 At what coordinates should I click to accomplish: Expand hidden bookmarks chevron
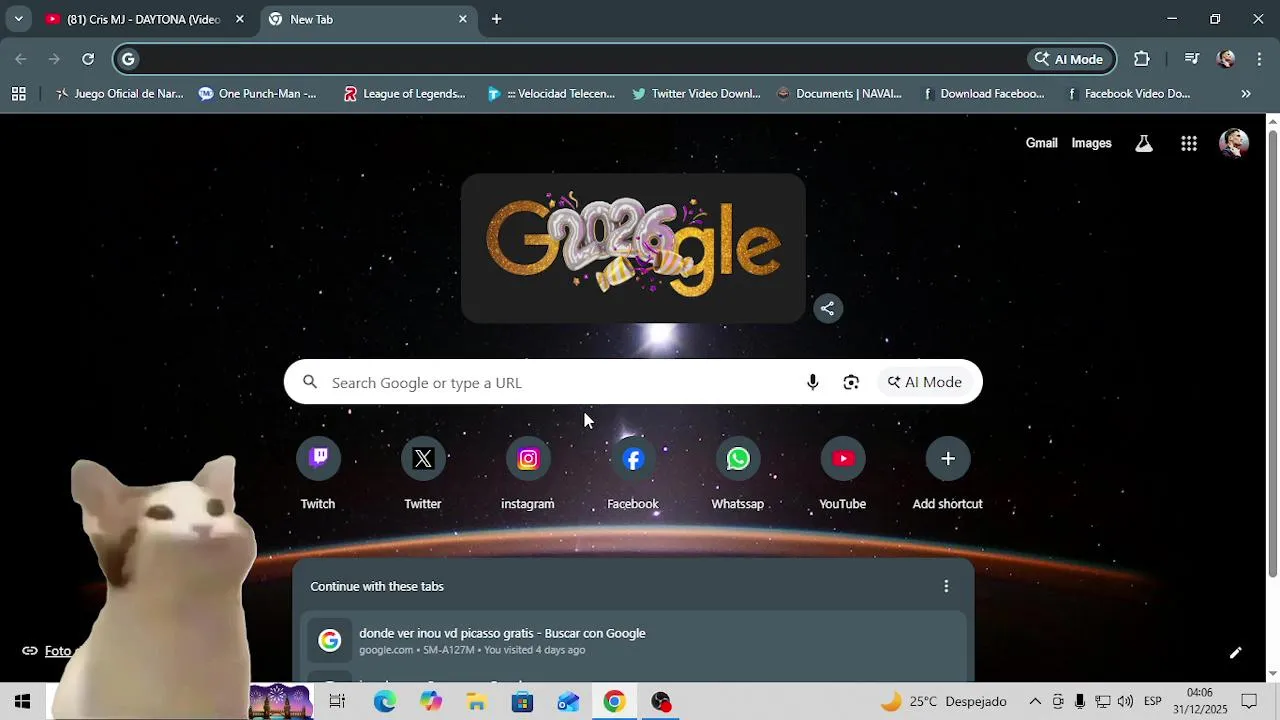(1246, 94)
